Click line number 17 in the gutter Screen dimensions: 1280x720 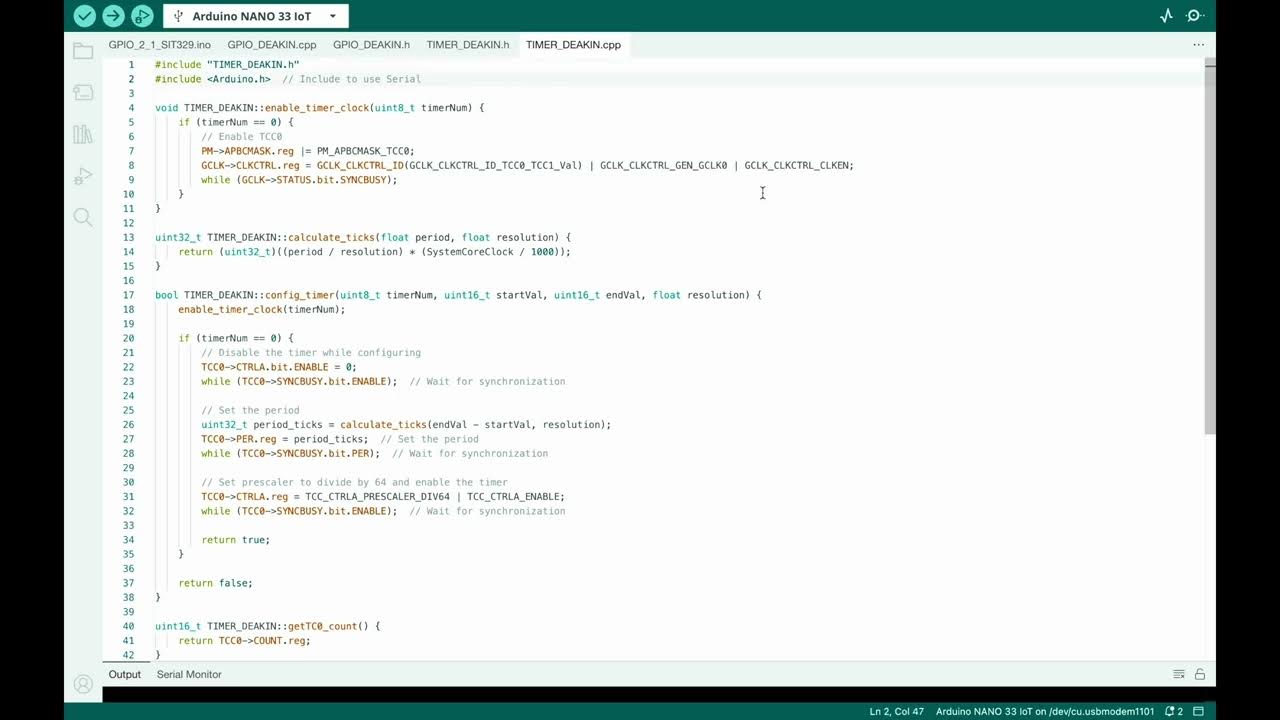tap(128, 295)
